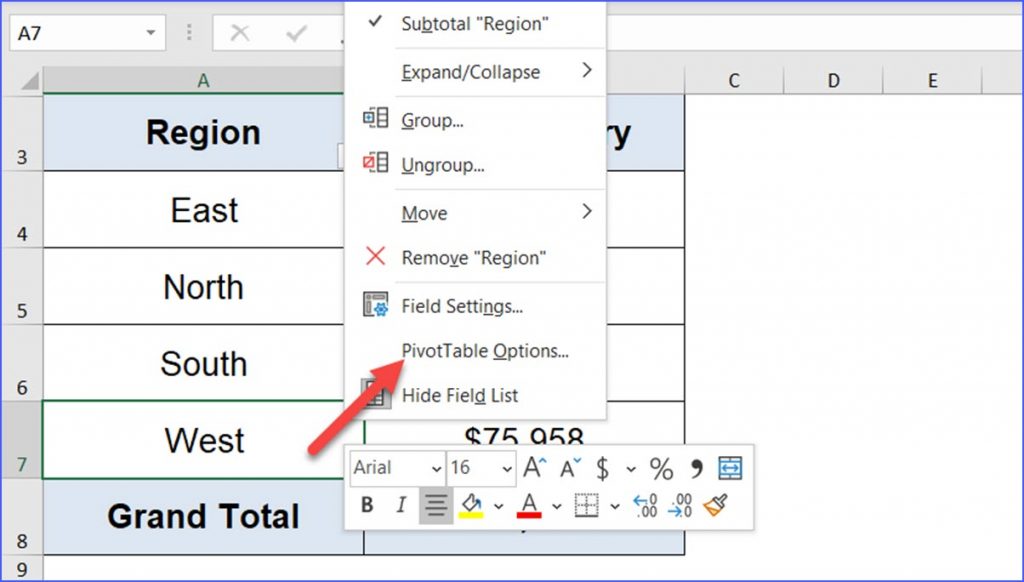This screenshot has height=582, width=1024.
Task: Toggle Italic formatting on mini toolbar
Action: point(401,504)
